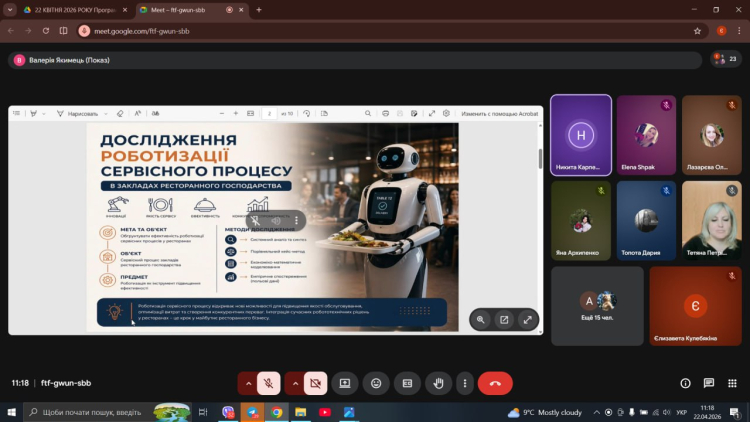
Task: Open the emoji reactions button
Action: point(375,383)
